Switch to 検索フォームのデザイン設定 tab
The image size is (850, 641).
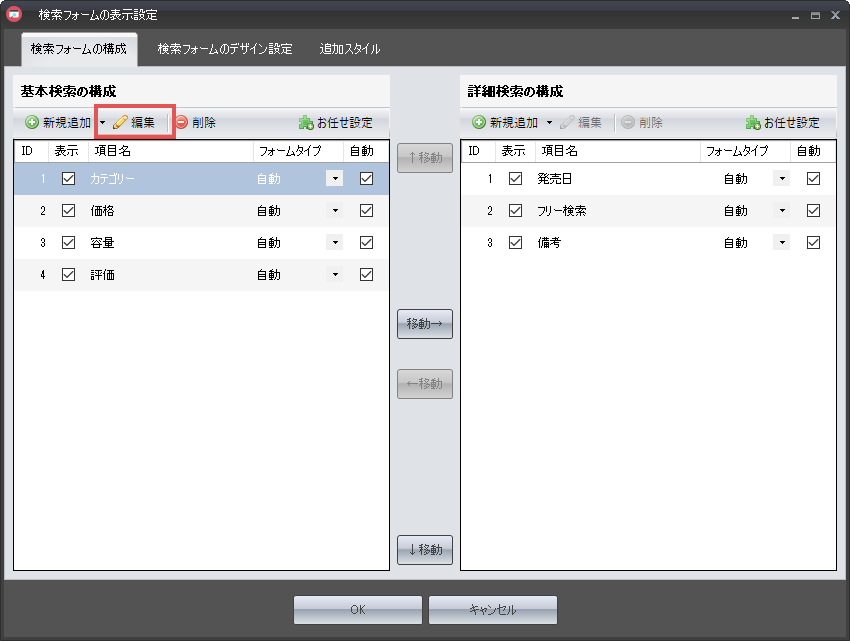(x=225, y=49)
